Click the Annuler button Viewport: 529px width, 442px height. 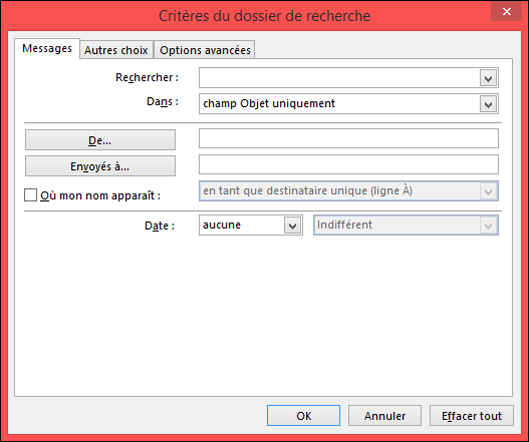click(x=385, y=416)
